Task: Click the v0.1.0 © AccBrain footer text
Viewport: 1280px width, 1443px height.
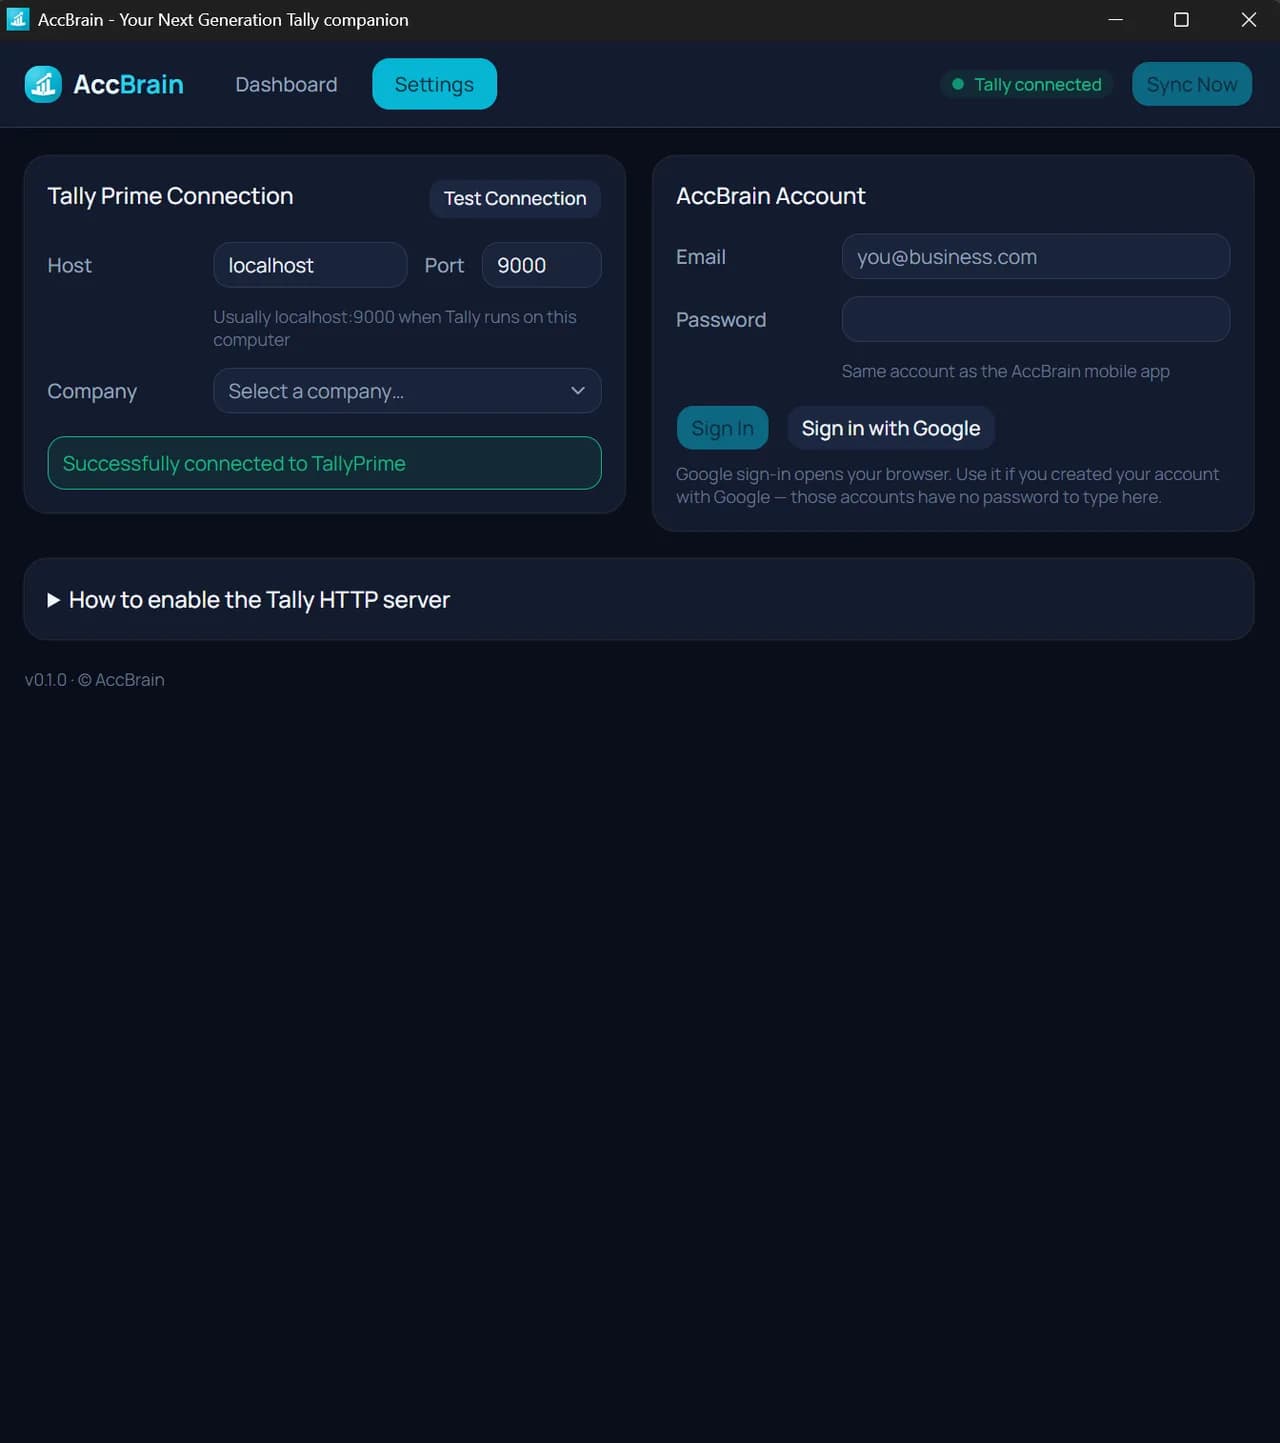Action: 95,680
